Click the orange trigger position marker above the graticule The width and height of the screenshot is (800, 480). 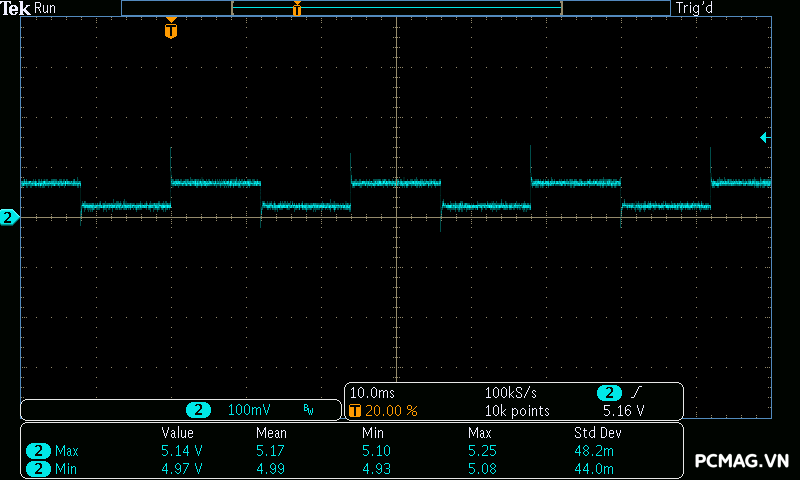[x=171, y=30]
